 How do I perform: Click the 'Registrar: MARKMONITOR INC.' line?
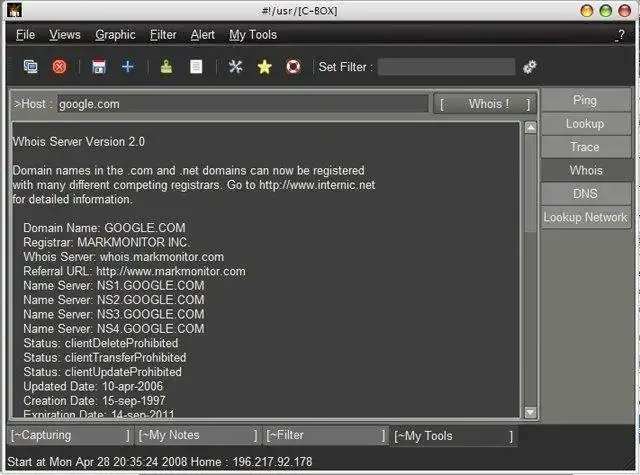106,242
